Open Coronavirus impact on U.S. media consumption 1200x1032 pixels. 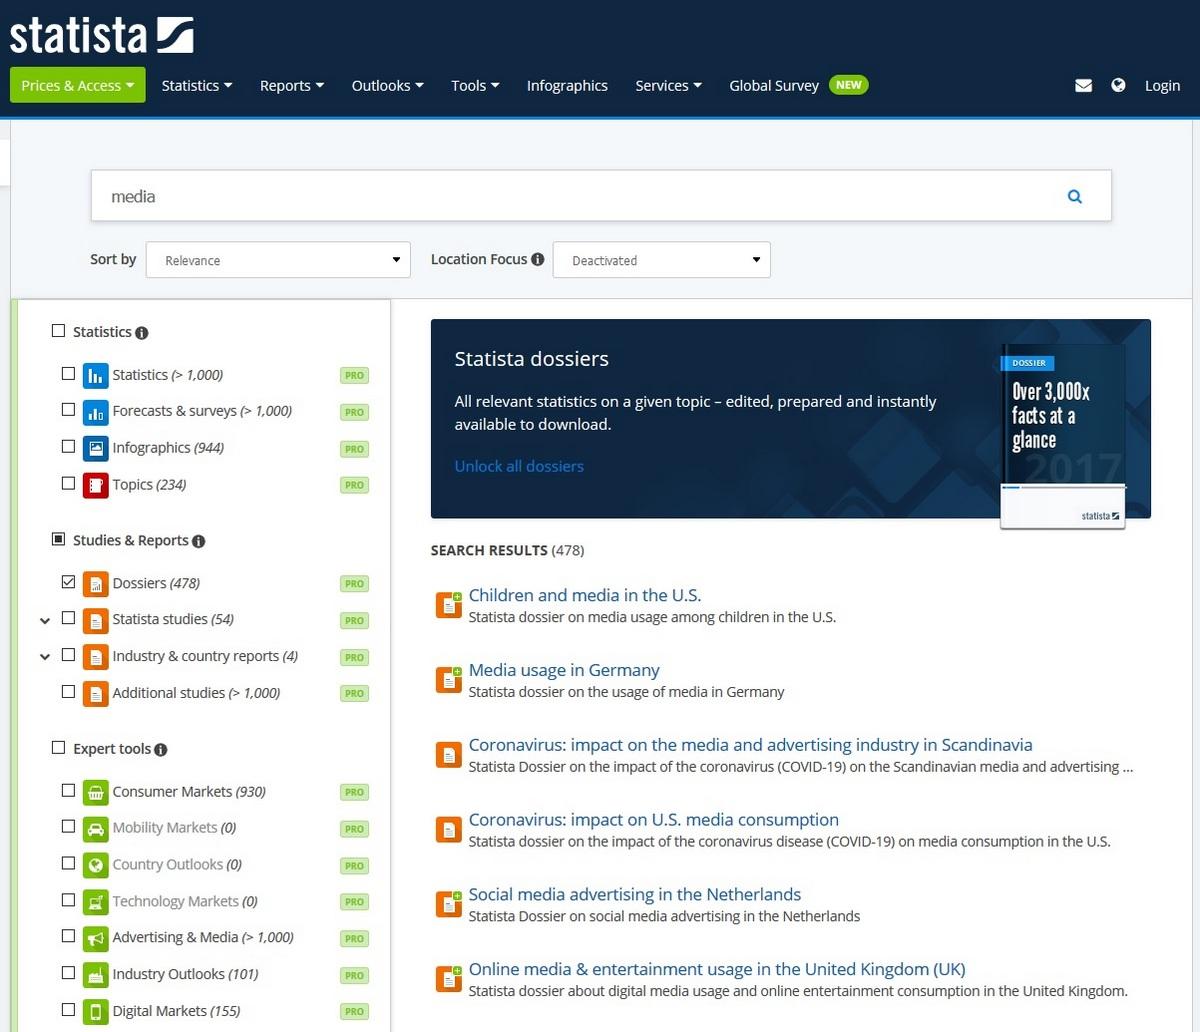(654, 820)
